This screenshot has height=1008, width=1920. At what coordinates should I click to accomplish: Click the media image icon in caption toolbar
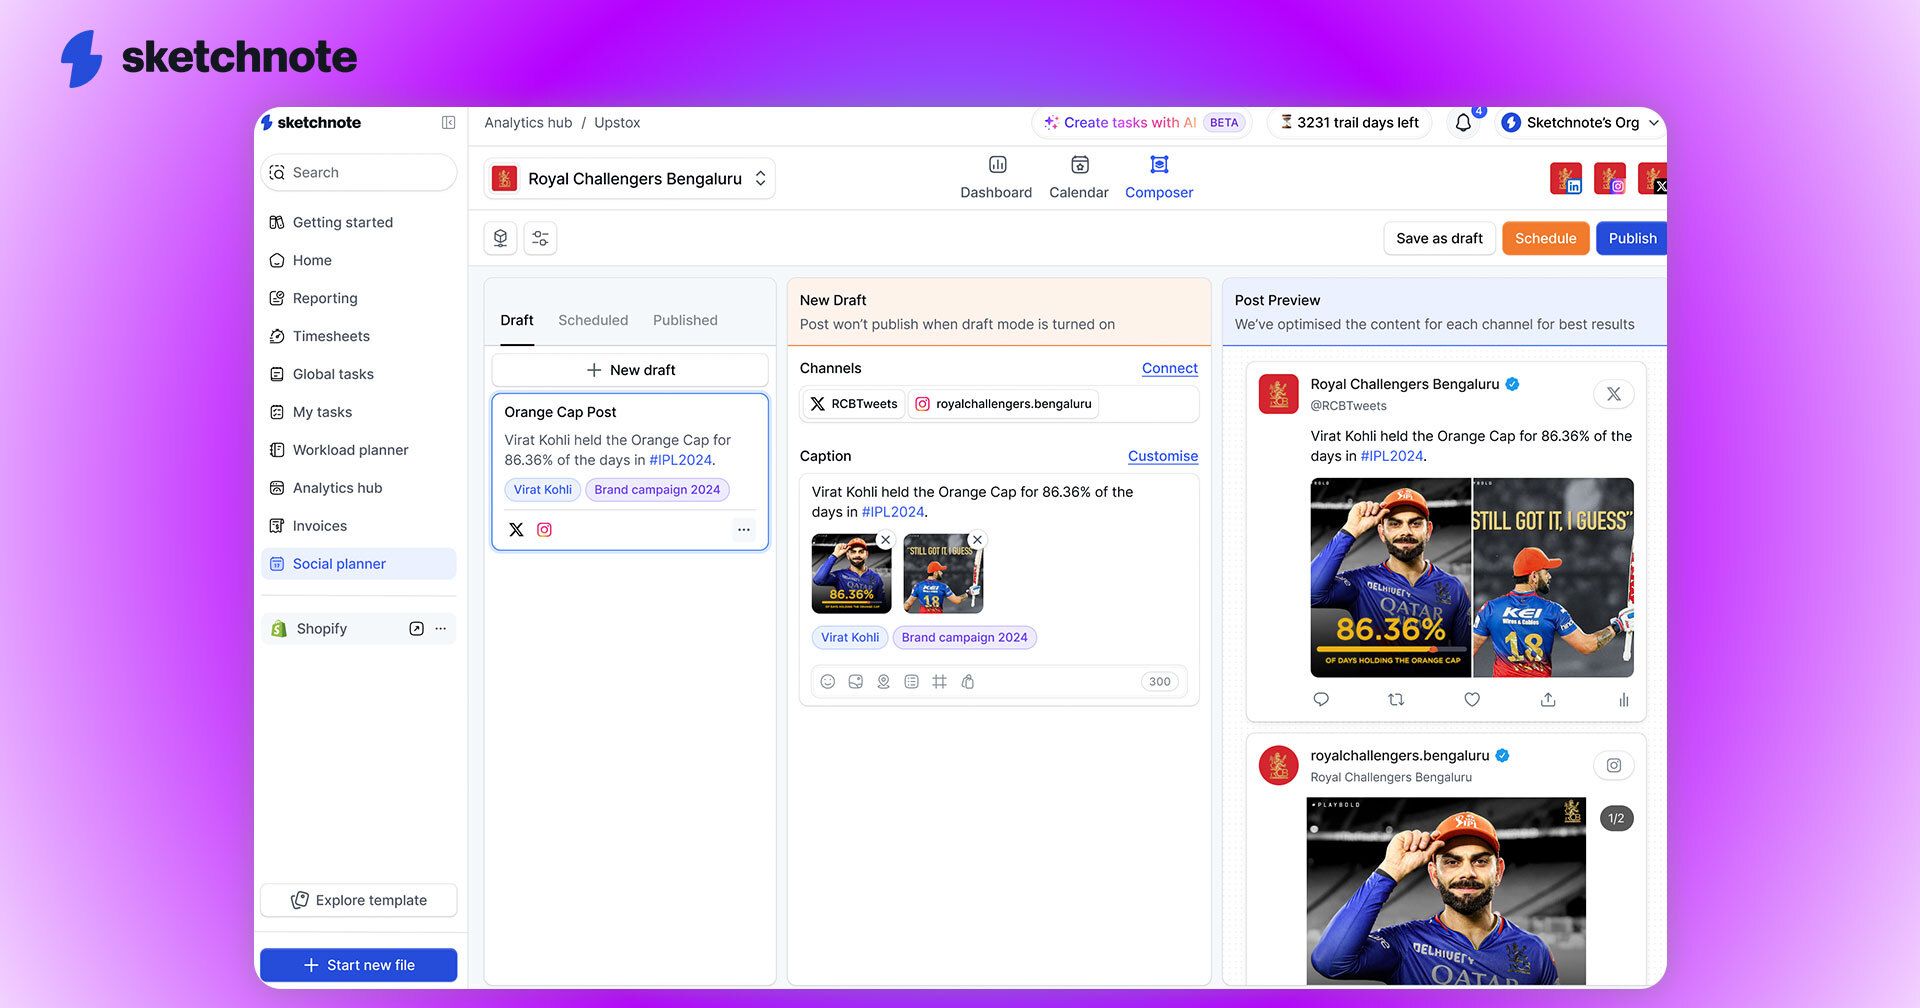click(x=856, y=682)
